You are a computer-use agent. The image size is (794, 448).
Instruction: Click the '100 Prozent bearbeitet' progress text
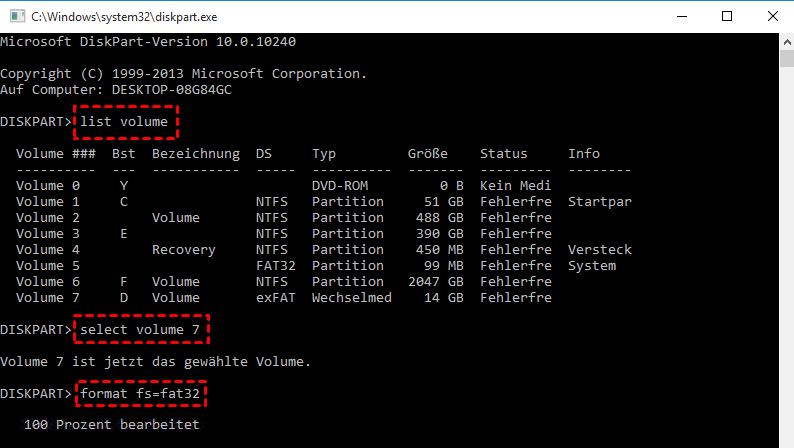(x=112, y=425)
